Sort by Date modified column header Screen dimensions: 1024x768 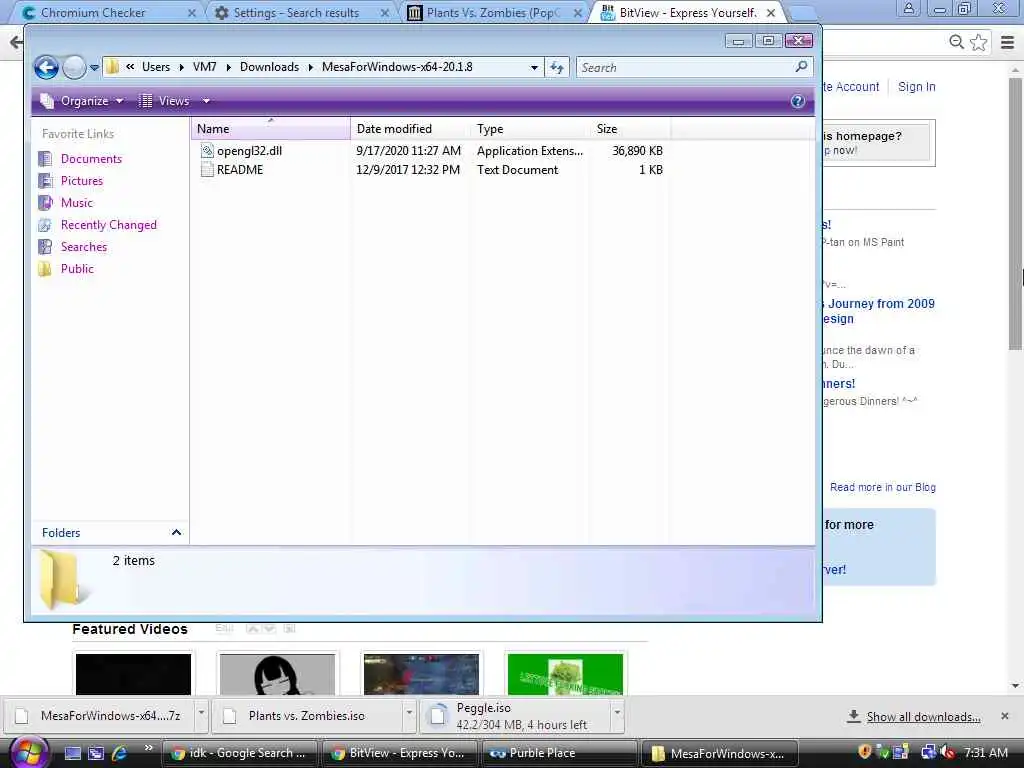[x=410, y=129]
